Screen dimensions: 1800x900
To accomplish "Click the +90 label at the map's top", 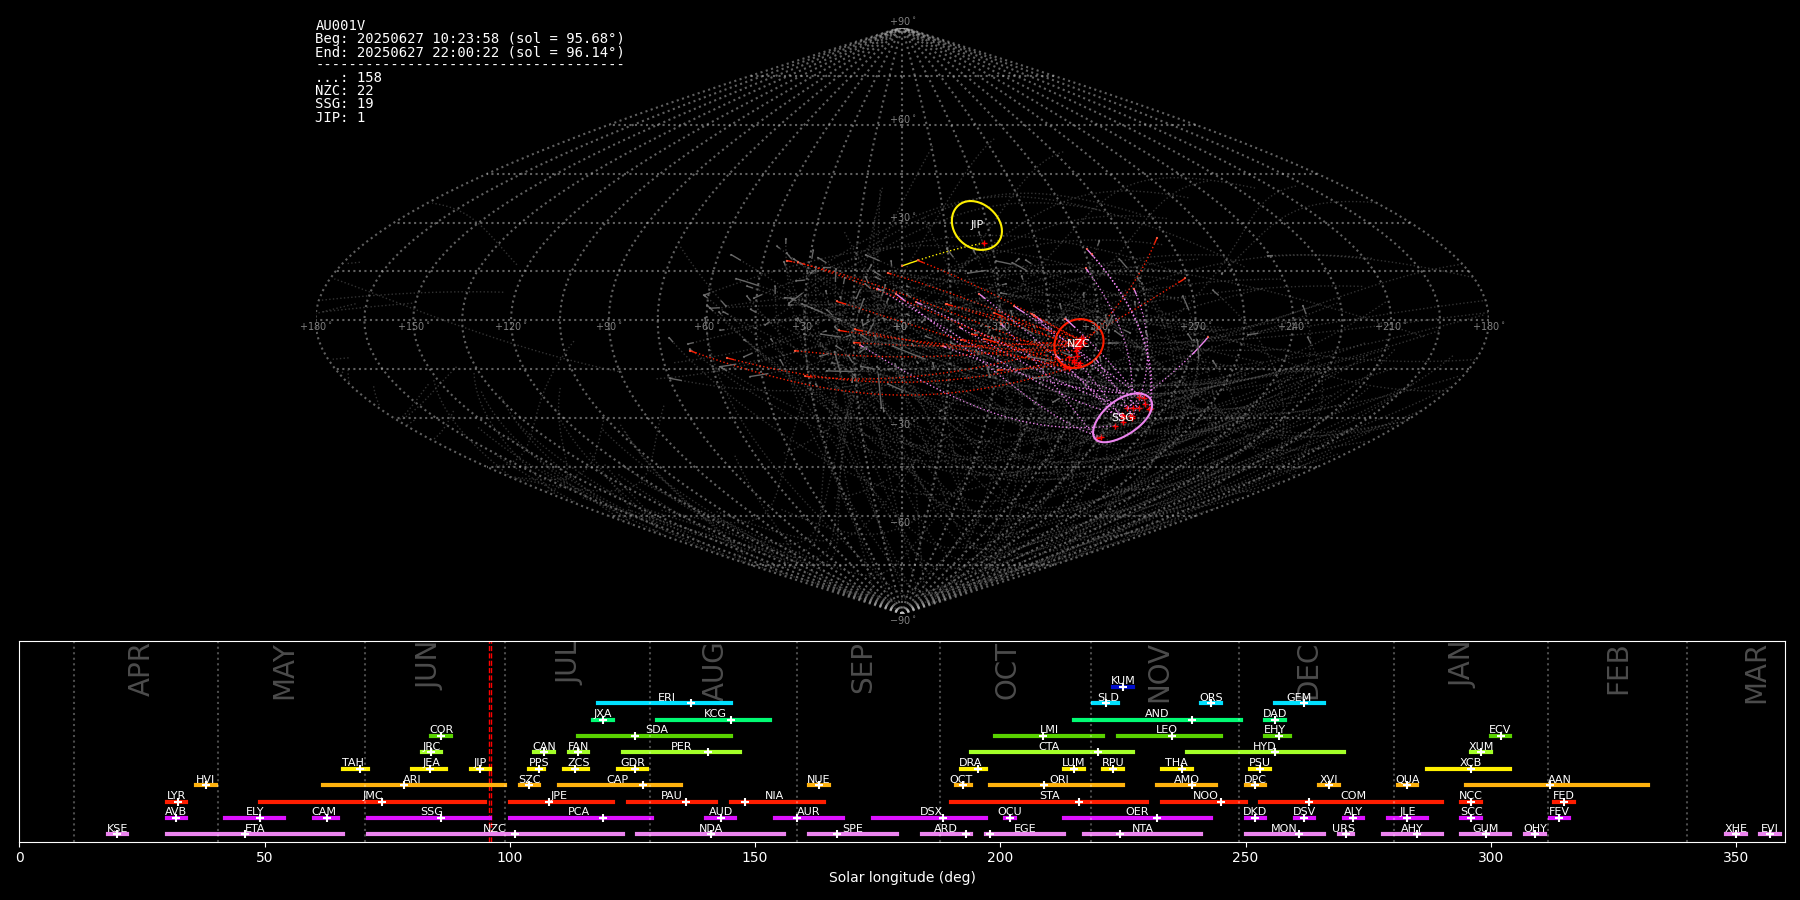I will [x=901, y=22].
